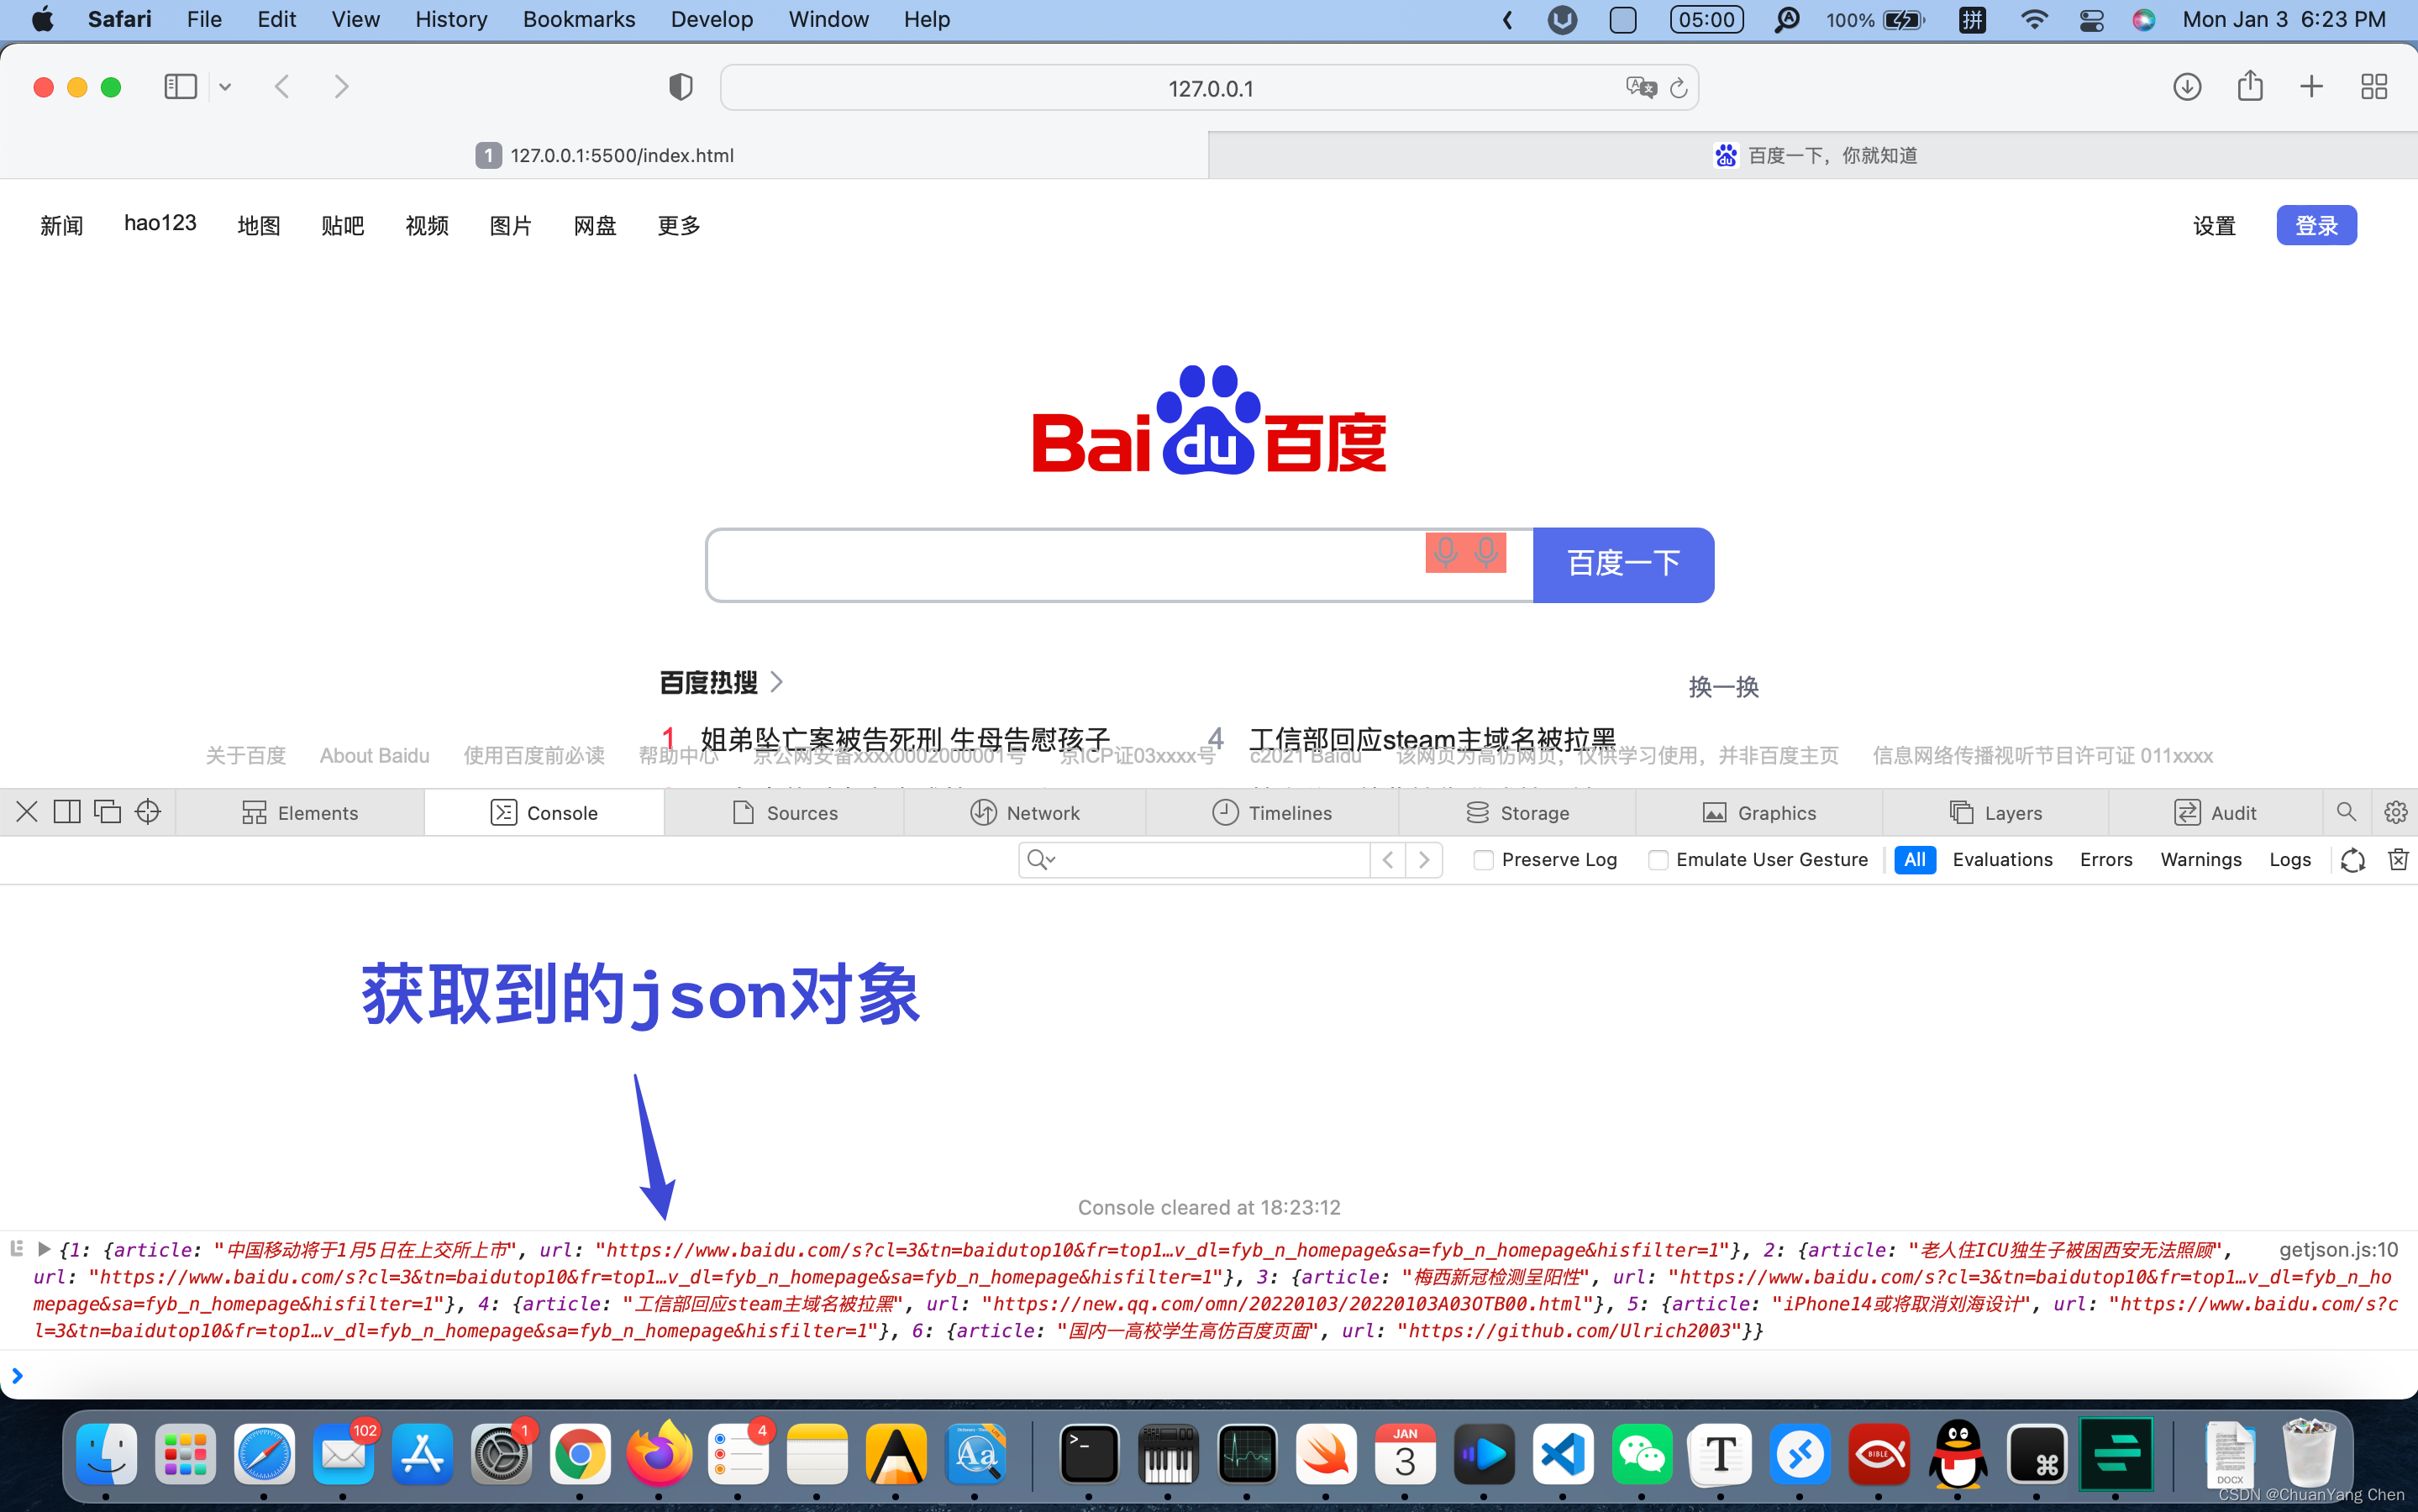Filter console by Warnings
The width and height of the screenshot is (2418, 1512).
pyautogui.click(x=2200, y=860)
